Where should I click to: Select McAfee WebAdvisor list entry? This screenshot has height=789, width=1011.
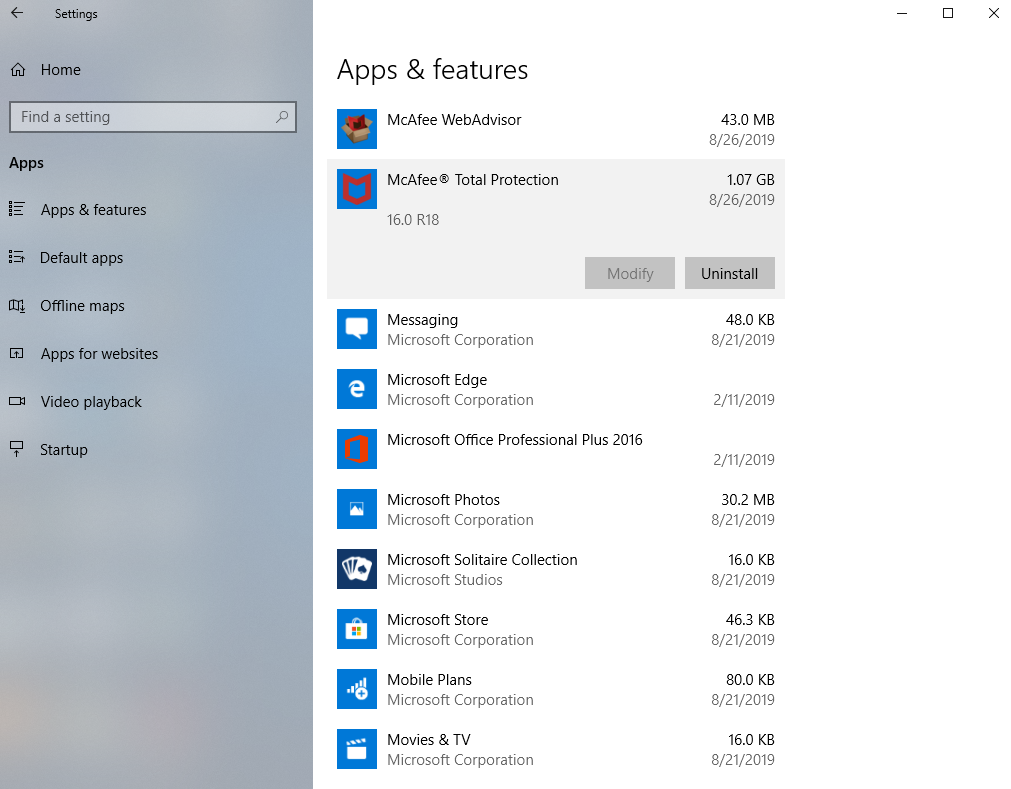click(556, 129)
